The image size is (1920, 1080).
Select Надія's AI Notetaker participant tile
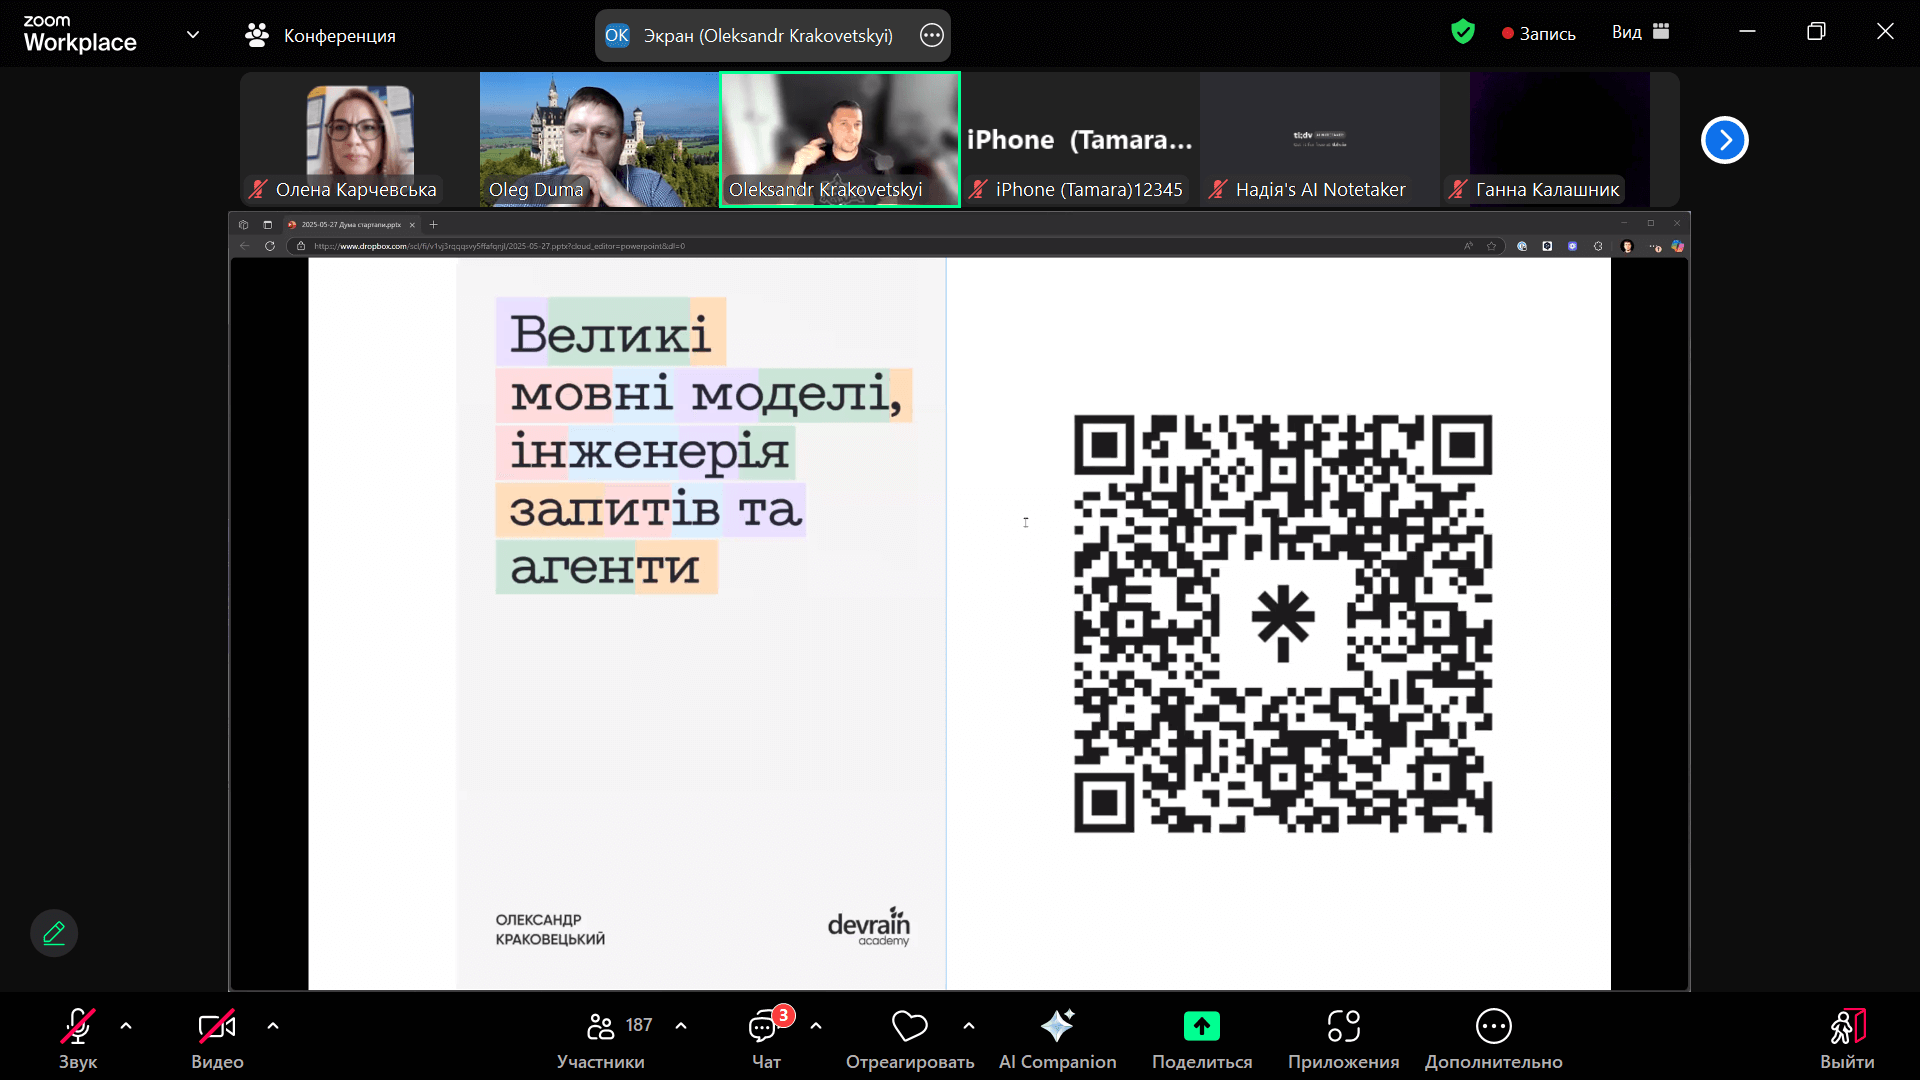(x=1320, y=139)
